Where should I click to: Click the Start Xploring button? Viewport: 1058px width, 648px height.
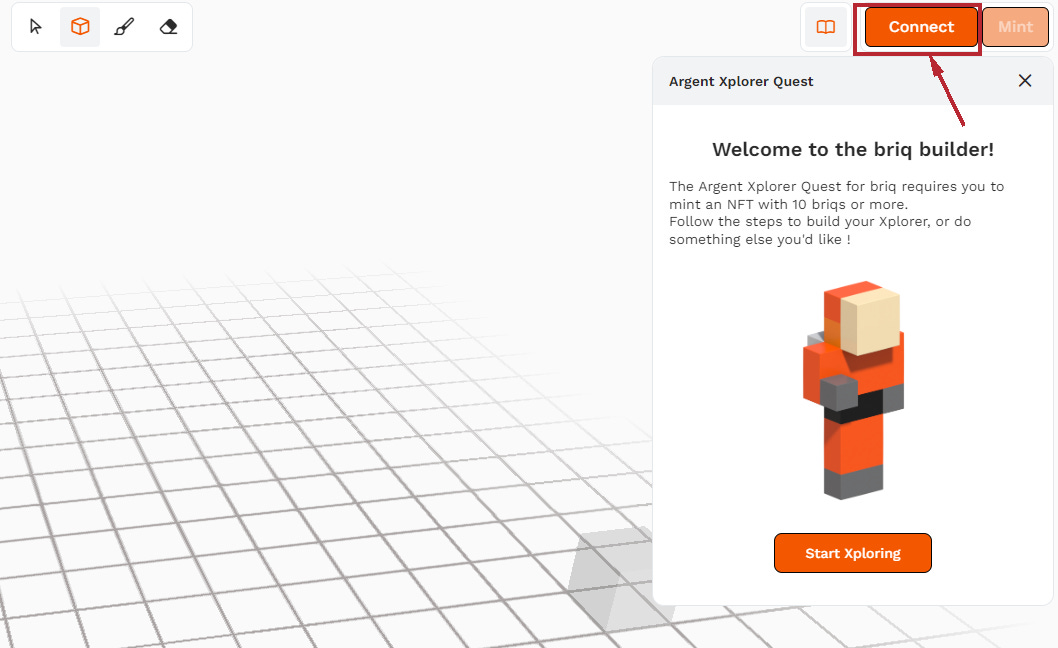point(853,553)
